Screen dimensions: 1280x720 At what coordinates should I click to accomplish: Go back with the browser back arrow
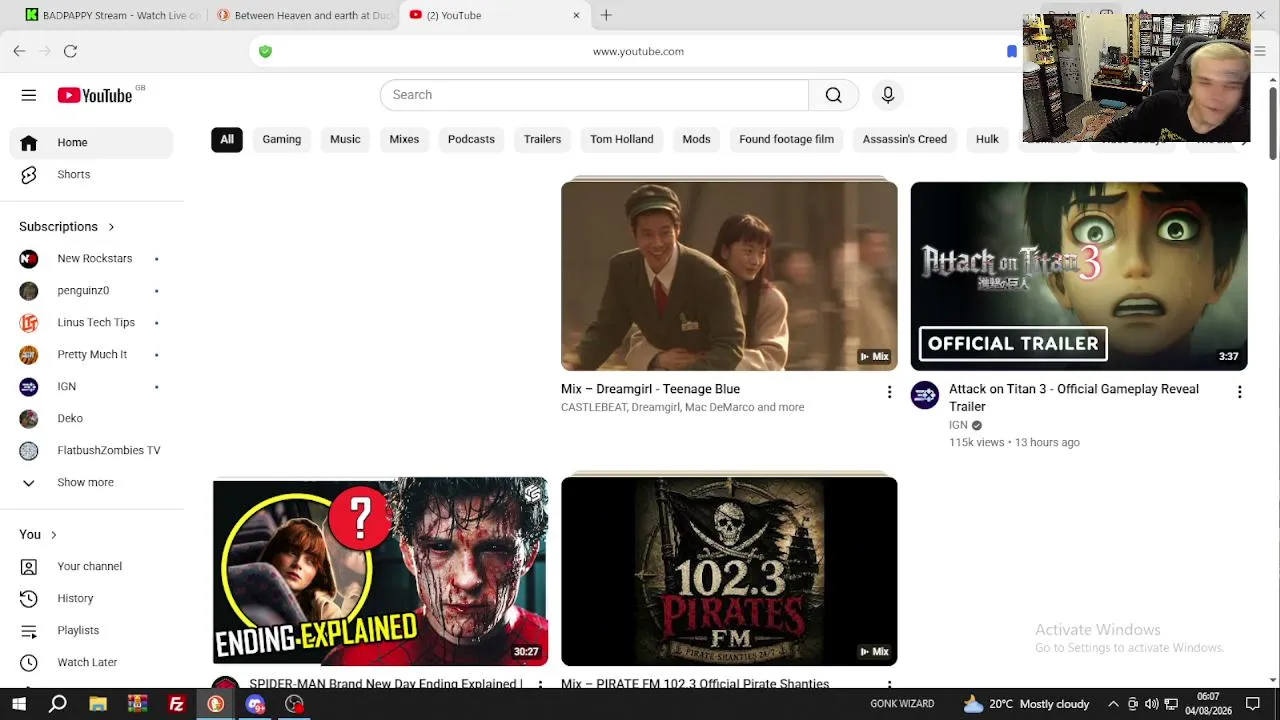(19, 51)
